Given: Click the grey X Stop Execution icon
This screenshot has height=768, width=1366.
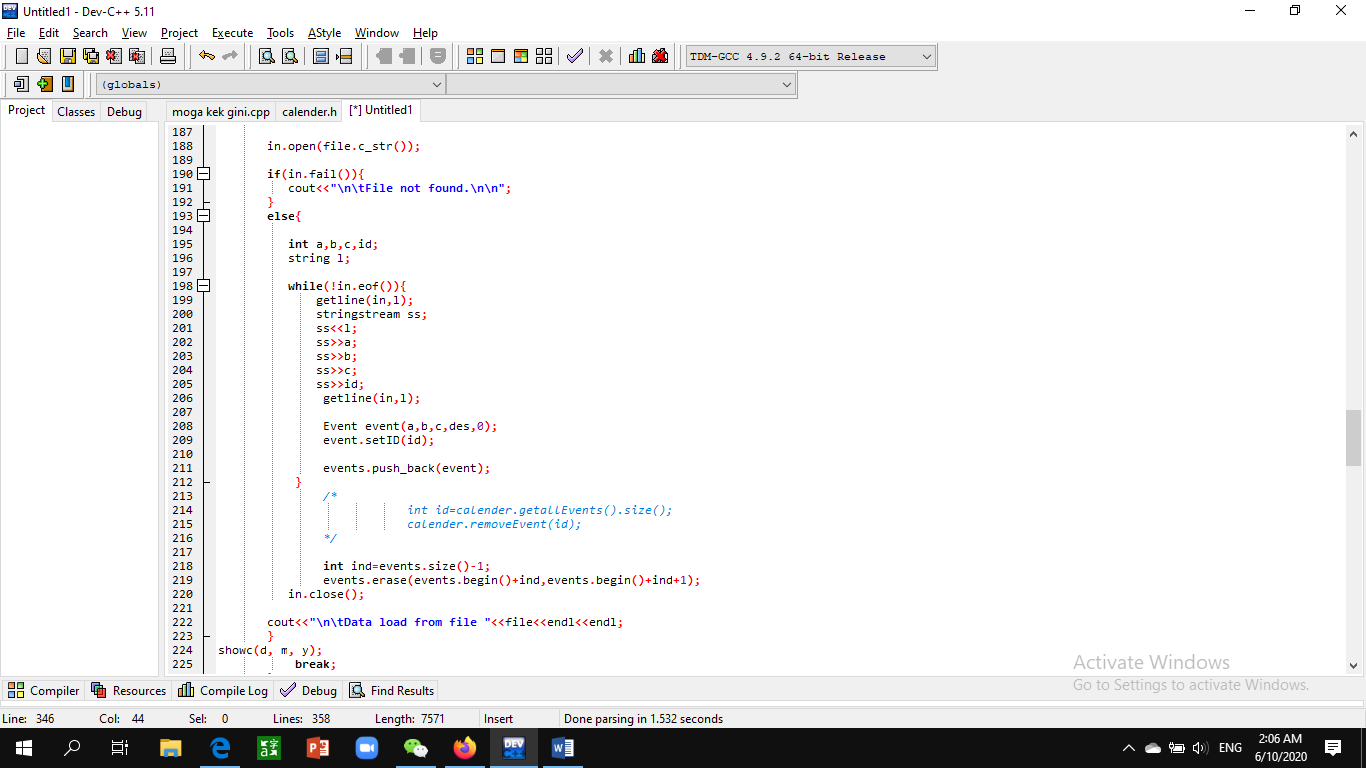Looking at the screenshot, I should (605, 56).
